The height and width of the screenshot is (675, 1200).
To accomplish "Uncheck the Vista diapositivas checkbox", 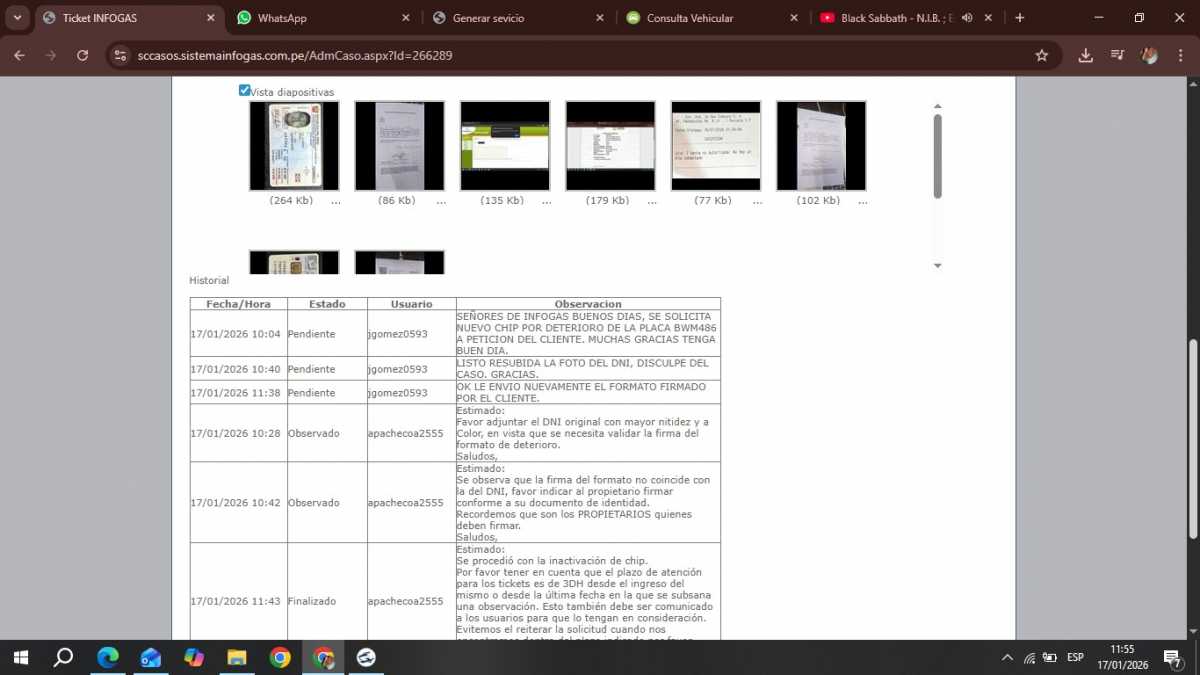I will click(x=244, y=91).
